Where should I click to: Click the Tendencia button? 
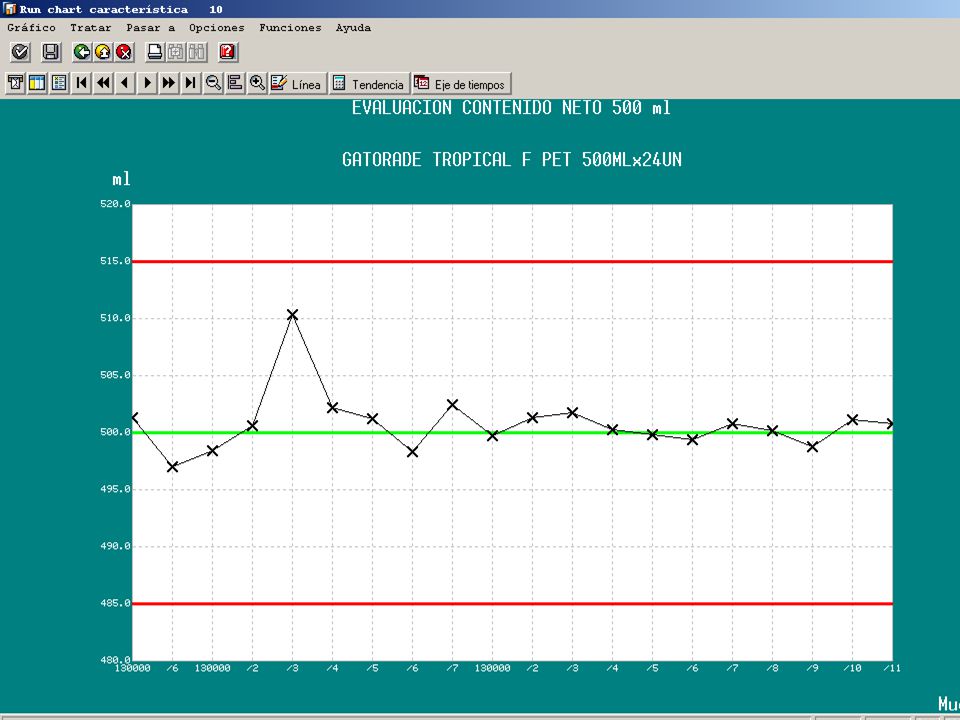[369, 84]
